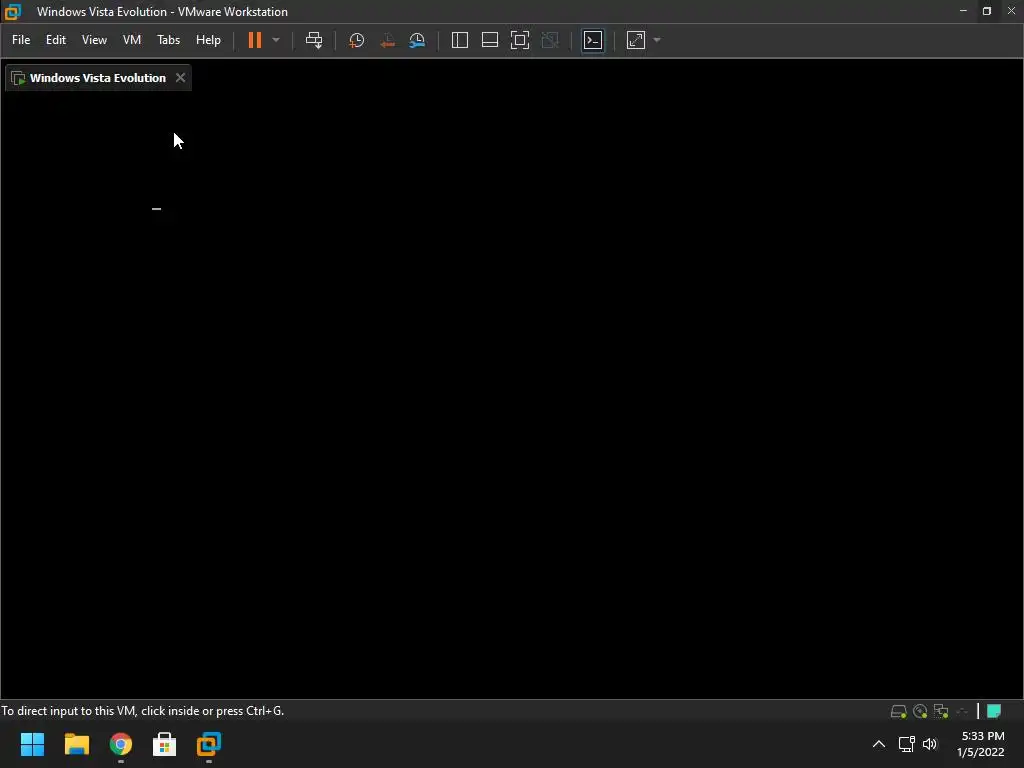
Task: Click the grayed-out device icon in status bar
Action: [962, 711]
